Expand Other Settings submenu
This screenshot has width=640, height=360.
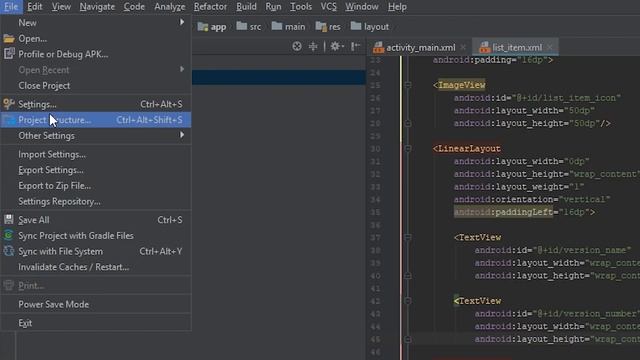(96, 136)
